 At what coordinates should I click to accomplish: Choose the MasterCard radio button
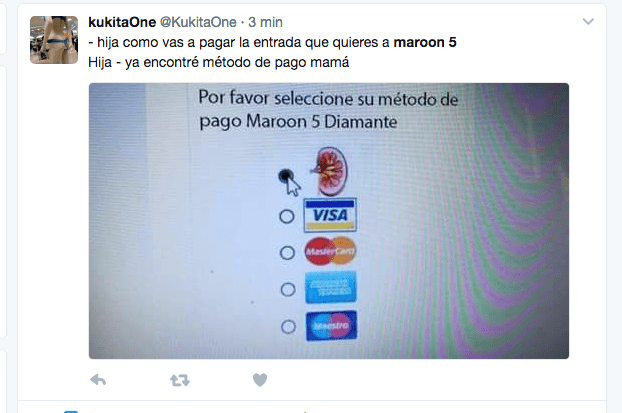[287, 253]
